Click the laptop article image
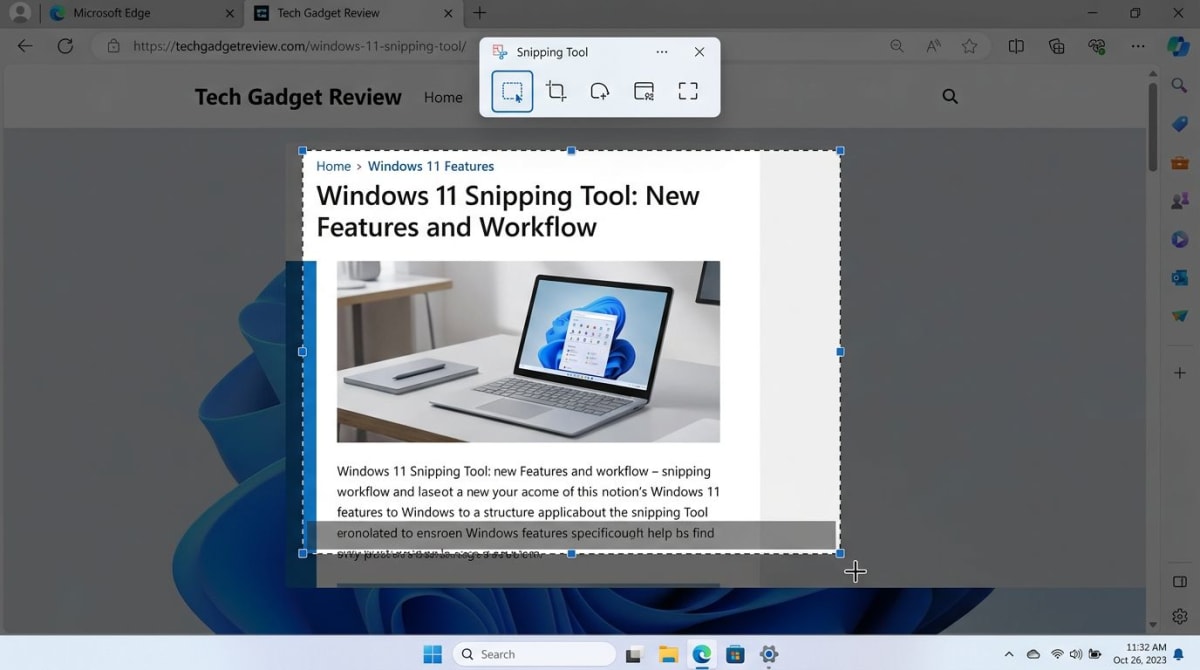Image resolution: width=1200 pixels, height=670 pixels. click(528, 351)
